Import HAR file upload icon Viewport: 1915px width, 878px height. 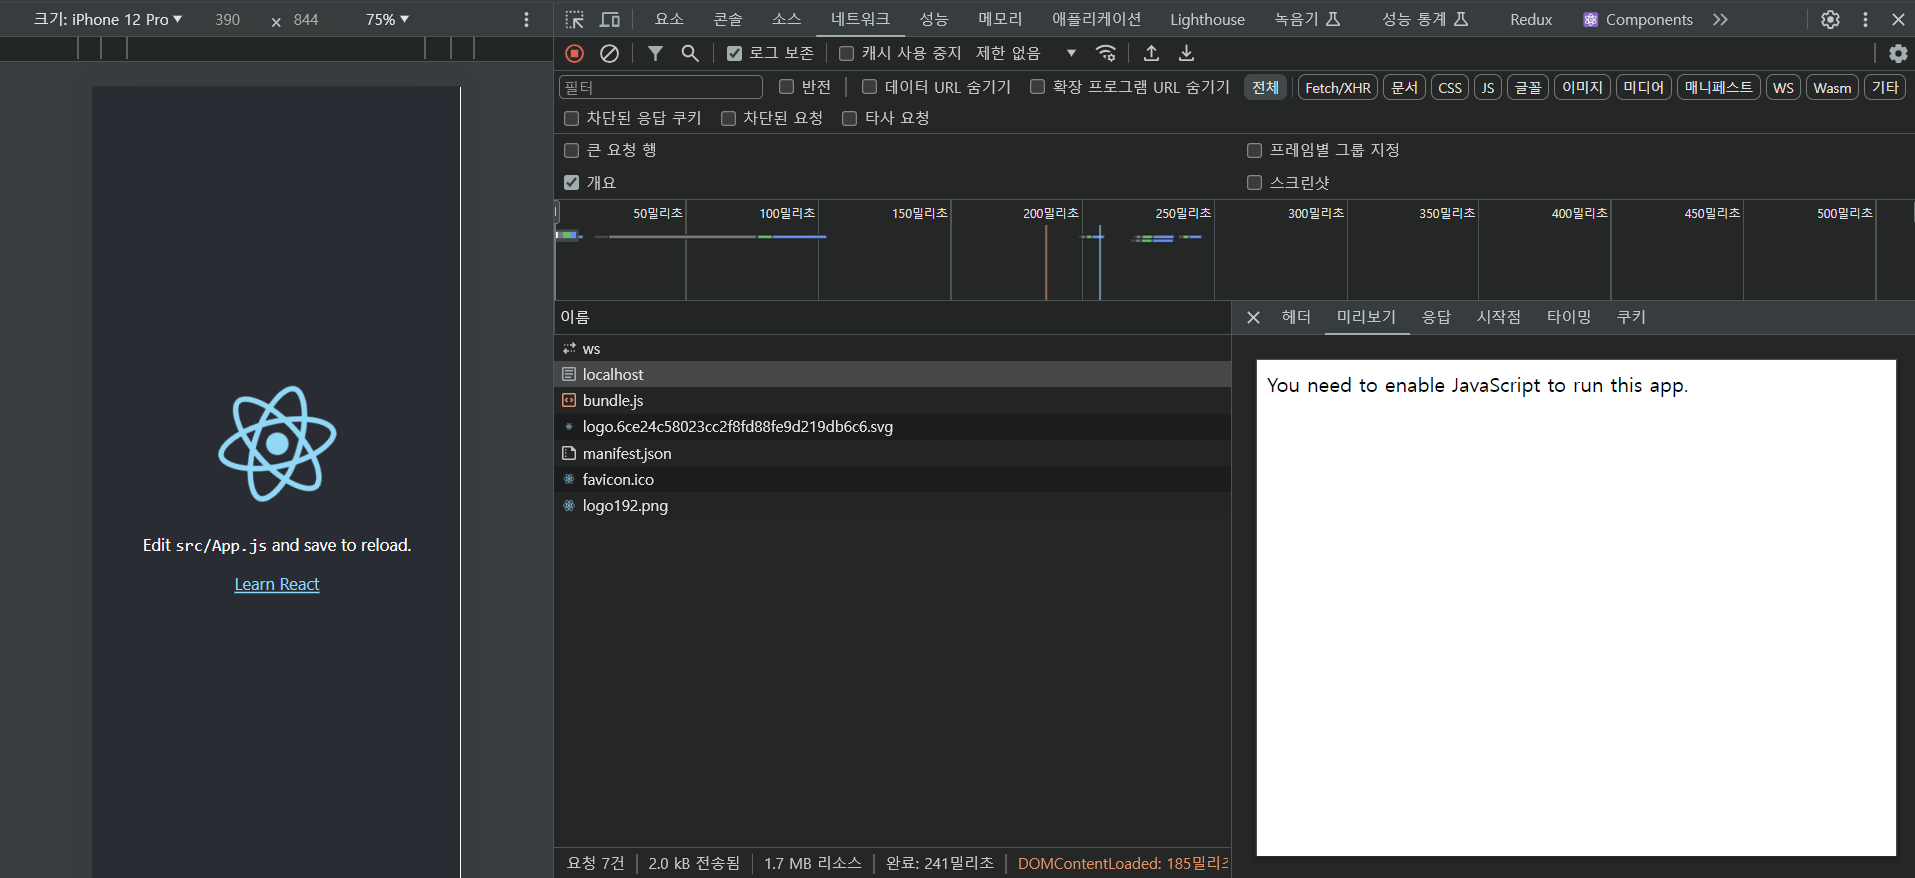(x=1151, y=53)
